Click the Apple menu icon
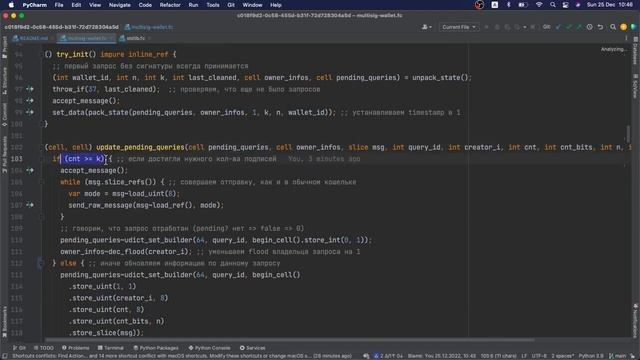 pyautogui.click(x=11, y=5)
